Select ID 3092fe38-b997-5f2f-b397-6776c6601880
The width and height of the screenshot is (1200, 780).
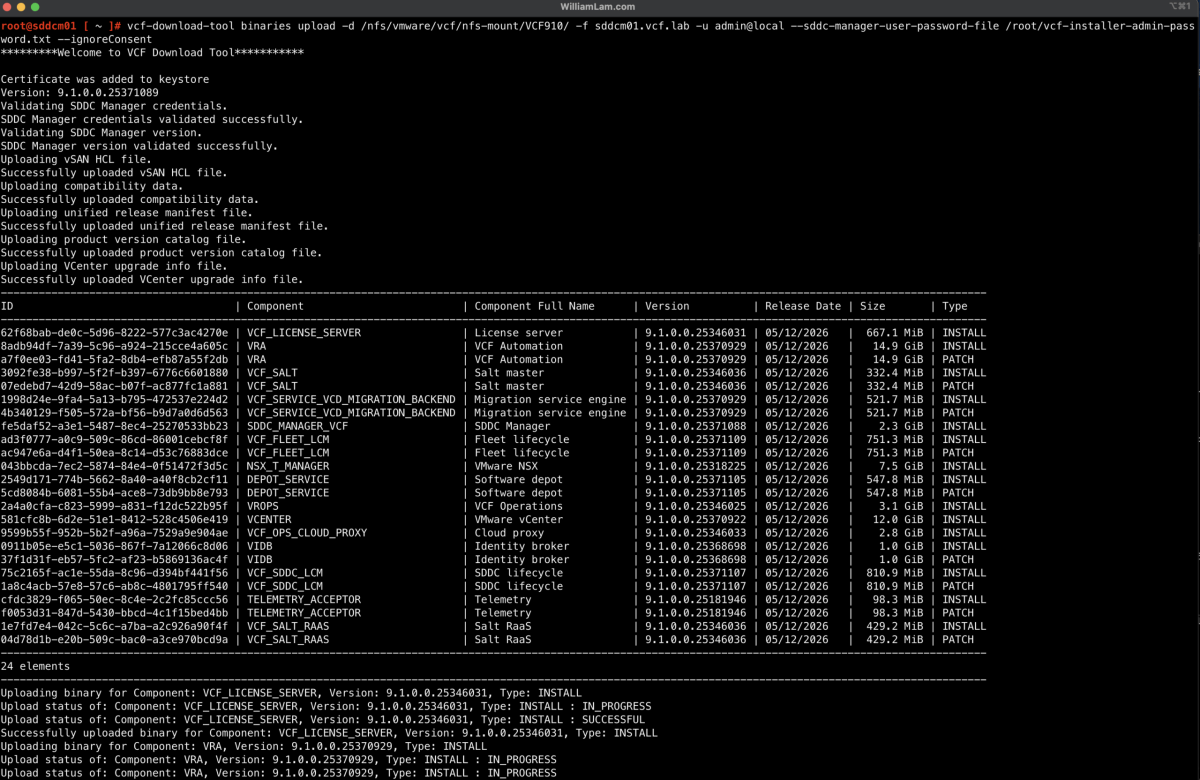point(114,372)
